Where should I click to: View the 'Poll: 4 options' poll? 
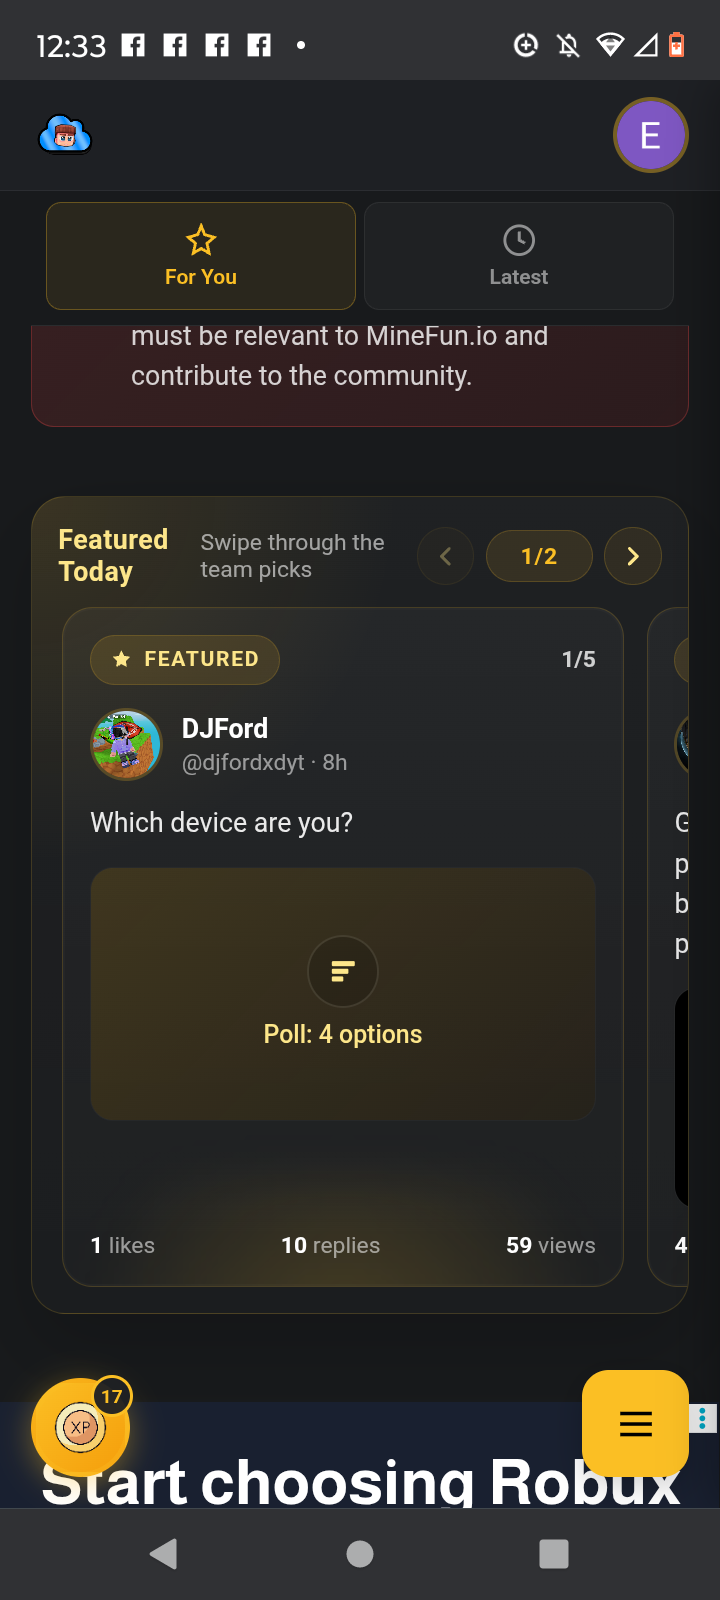[343, 1034]
